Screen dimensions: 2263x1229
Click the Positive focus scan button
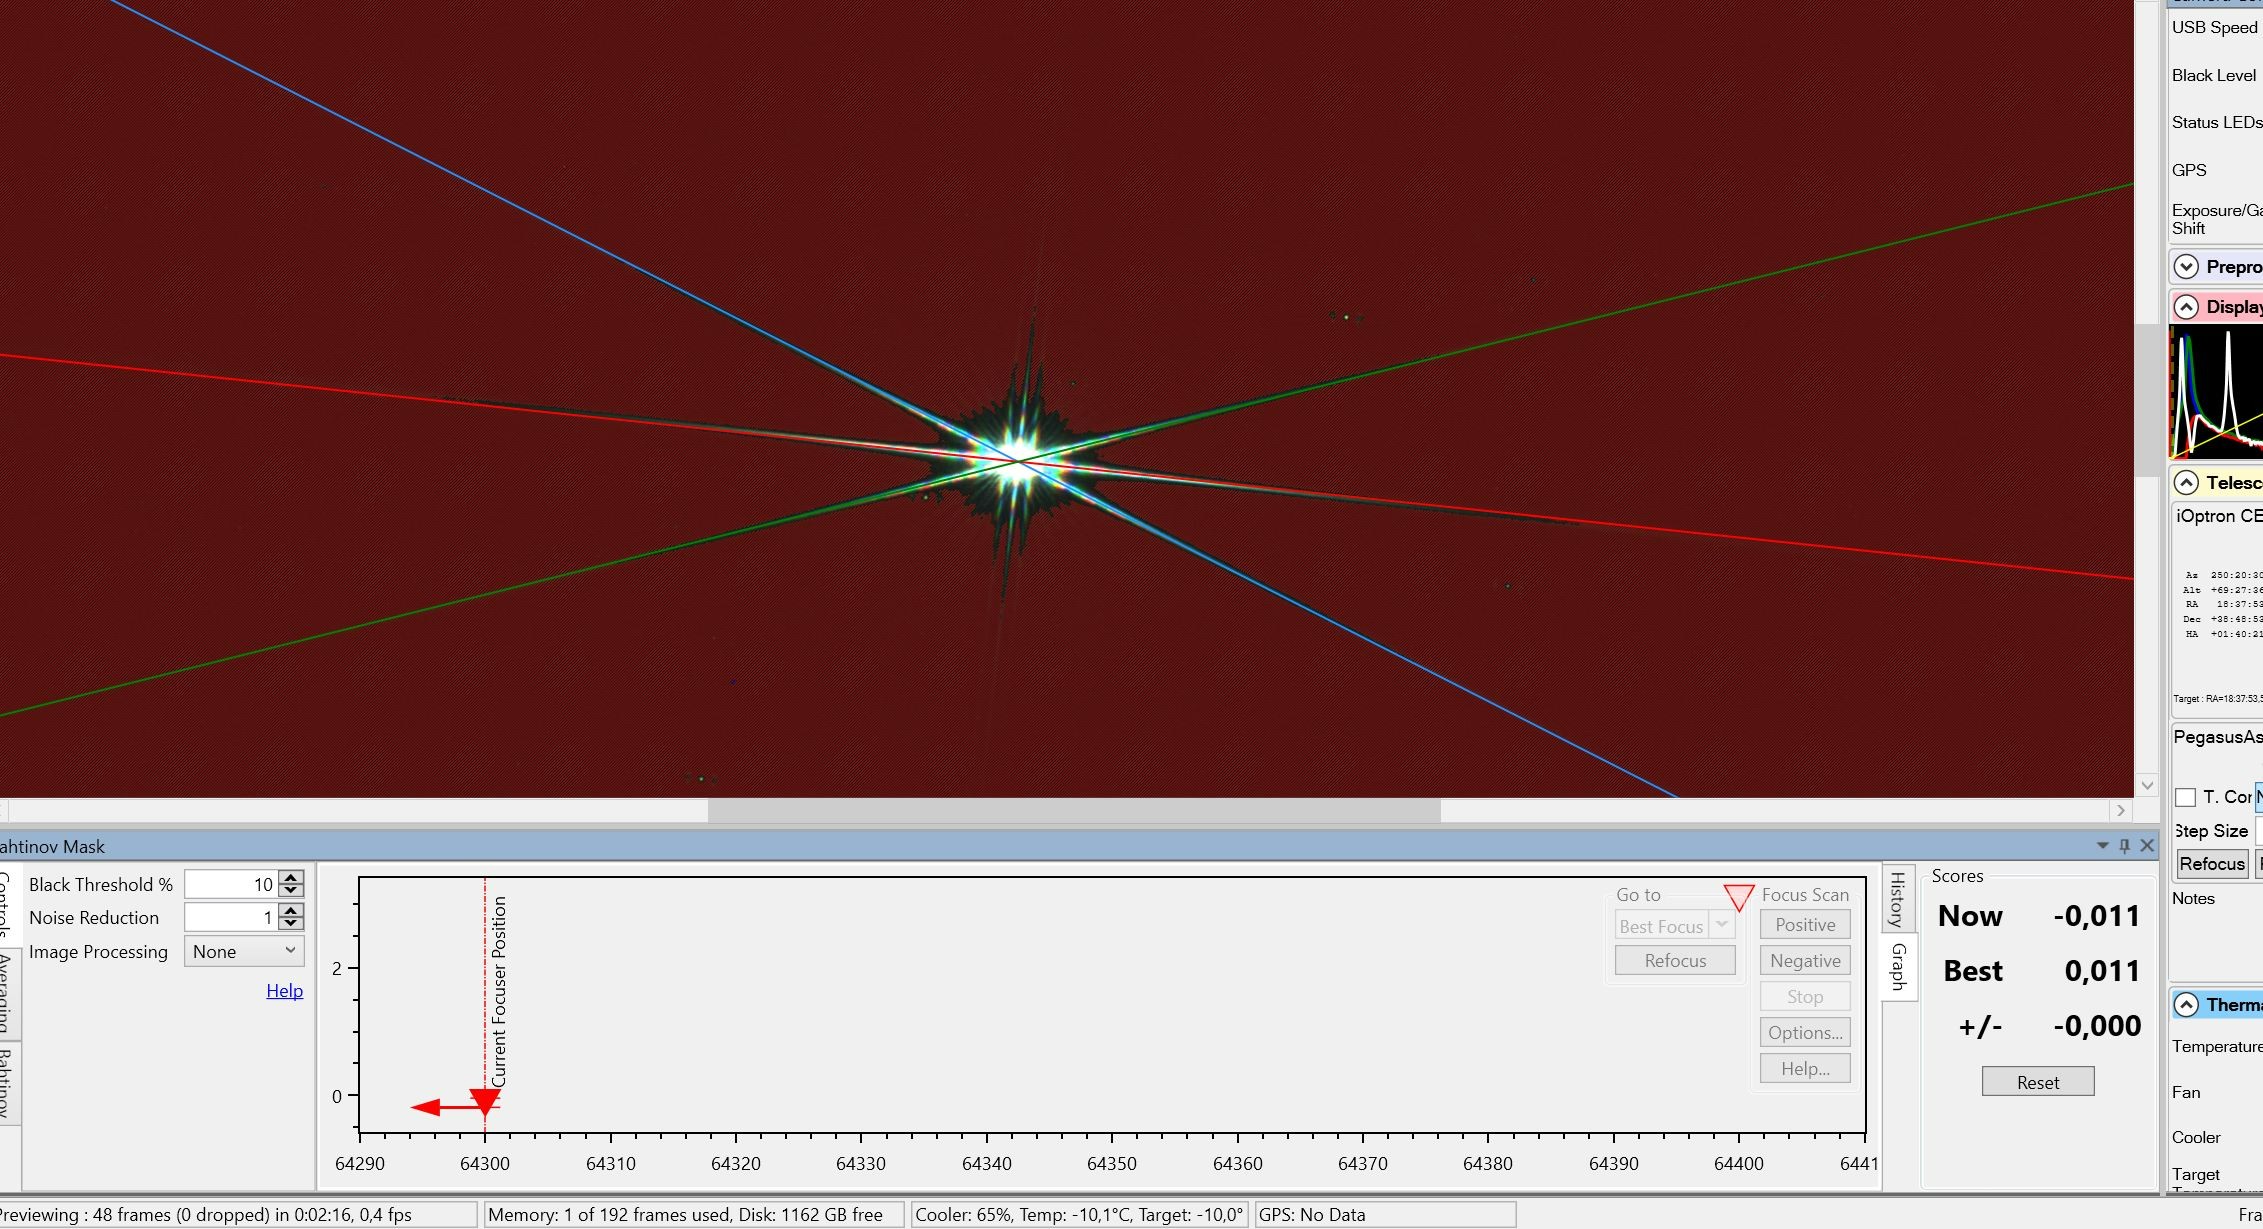(x=1805, y=925)
